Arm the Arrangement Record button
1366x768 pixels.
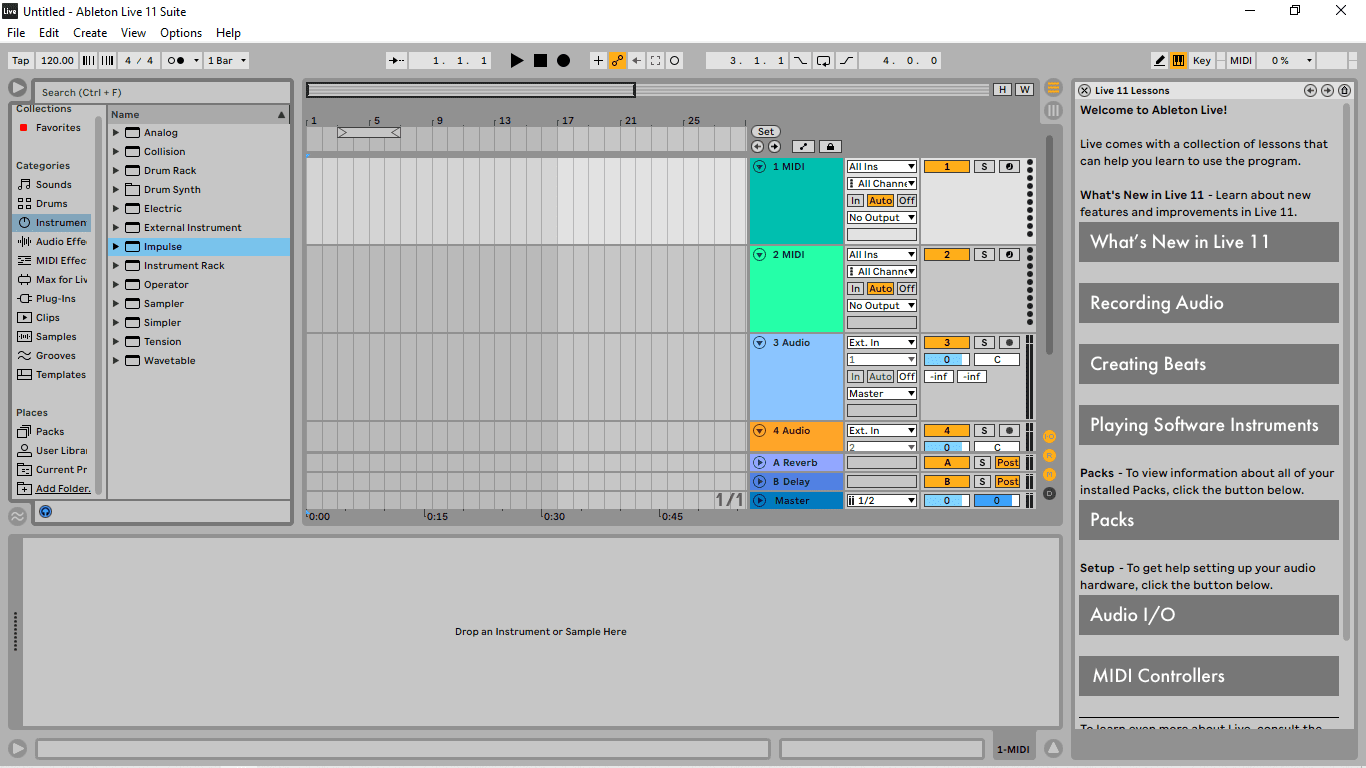coord(563,61)
